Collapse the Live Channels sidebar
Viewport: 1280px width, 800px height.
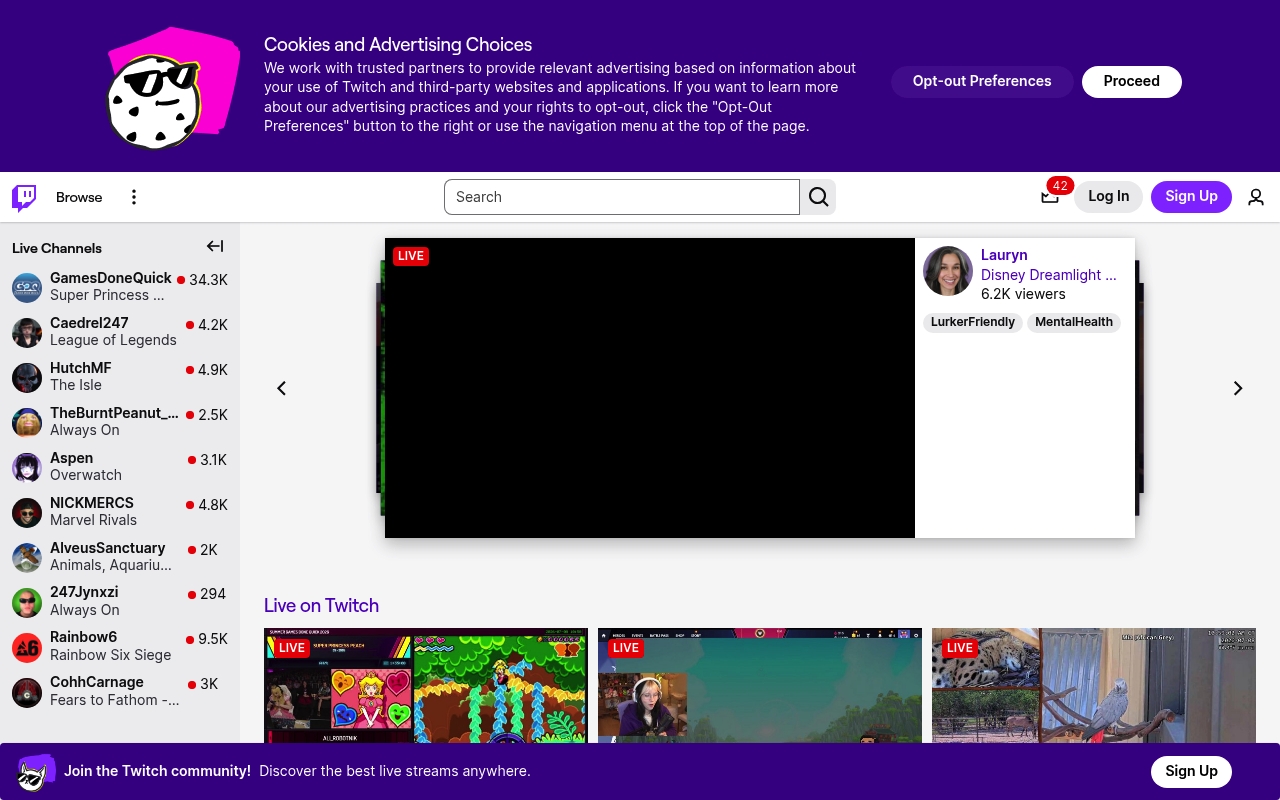(215, 246)
